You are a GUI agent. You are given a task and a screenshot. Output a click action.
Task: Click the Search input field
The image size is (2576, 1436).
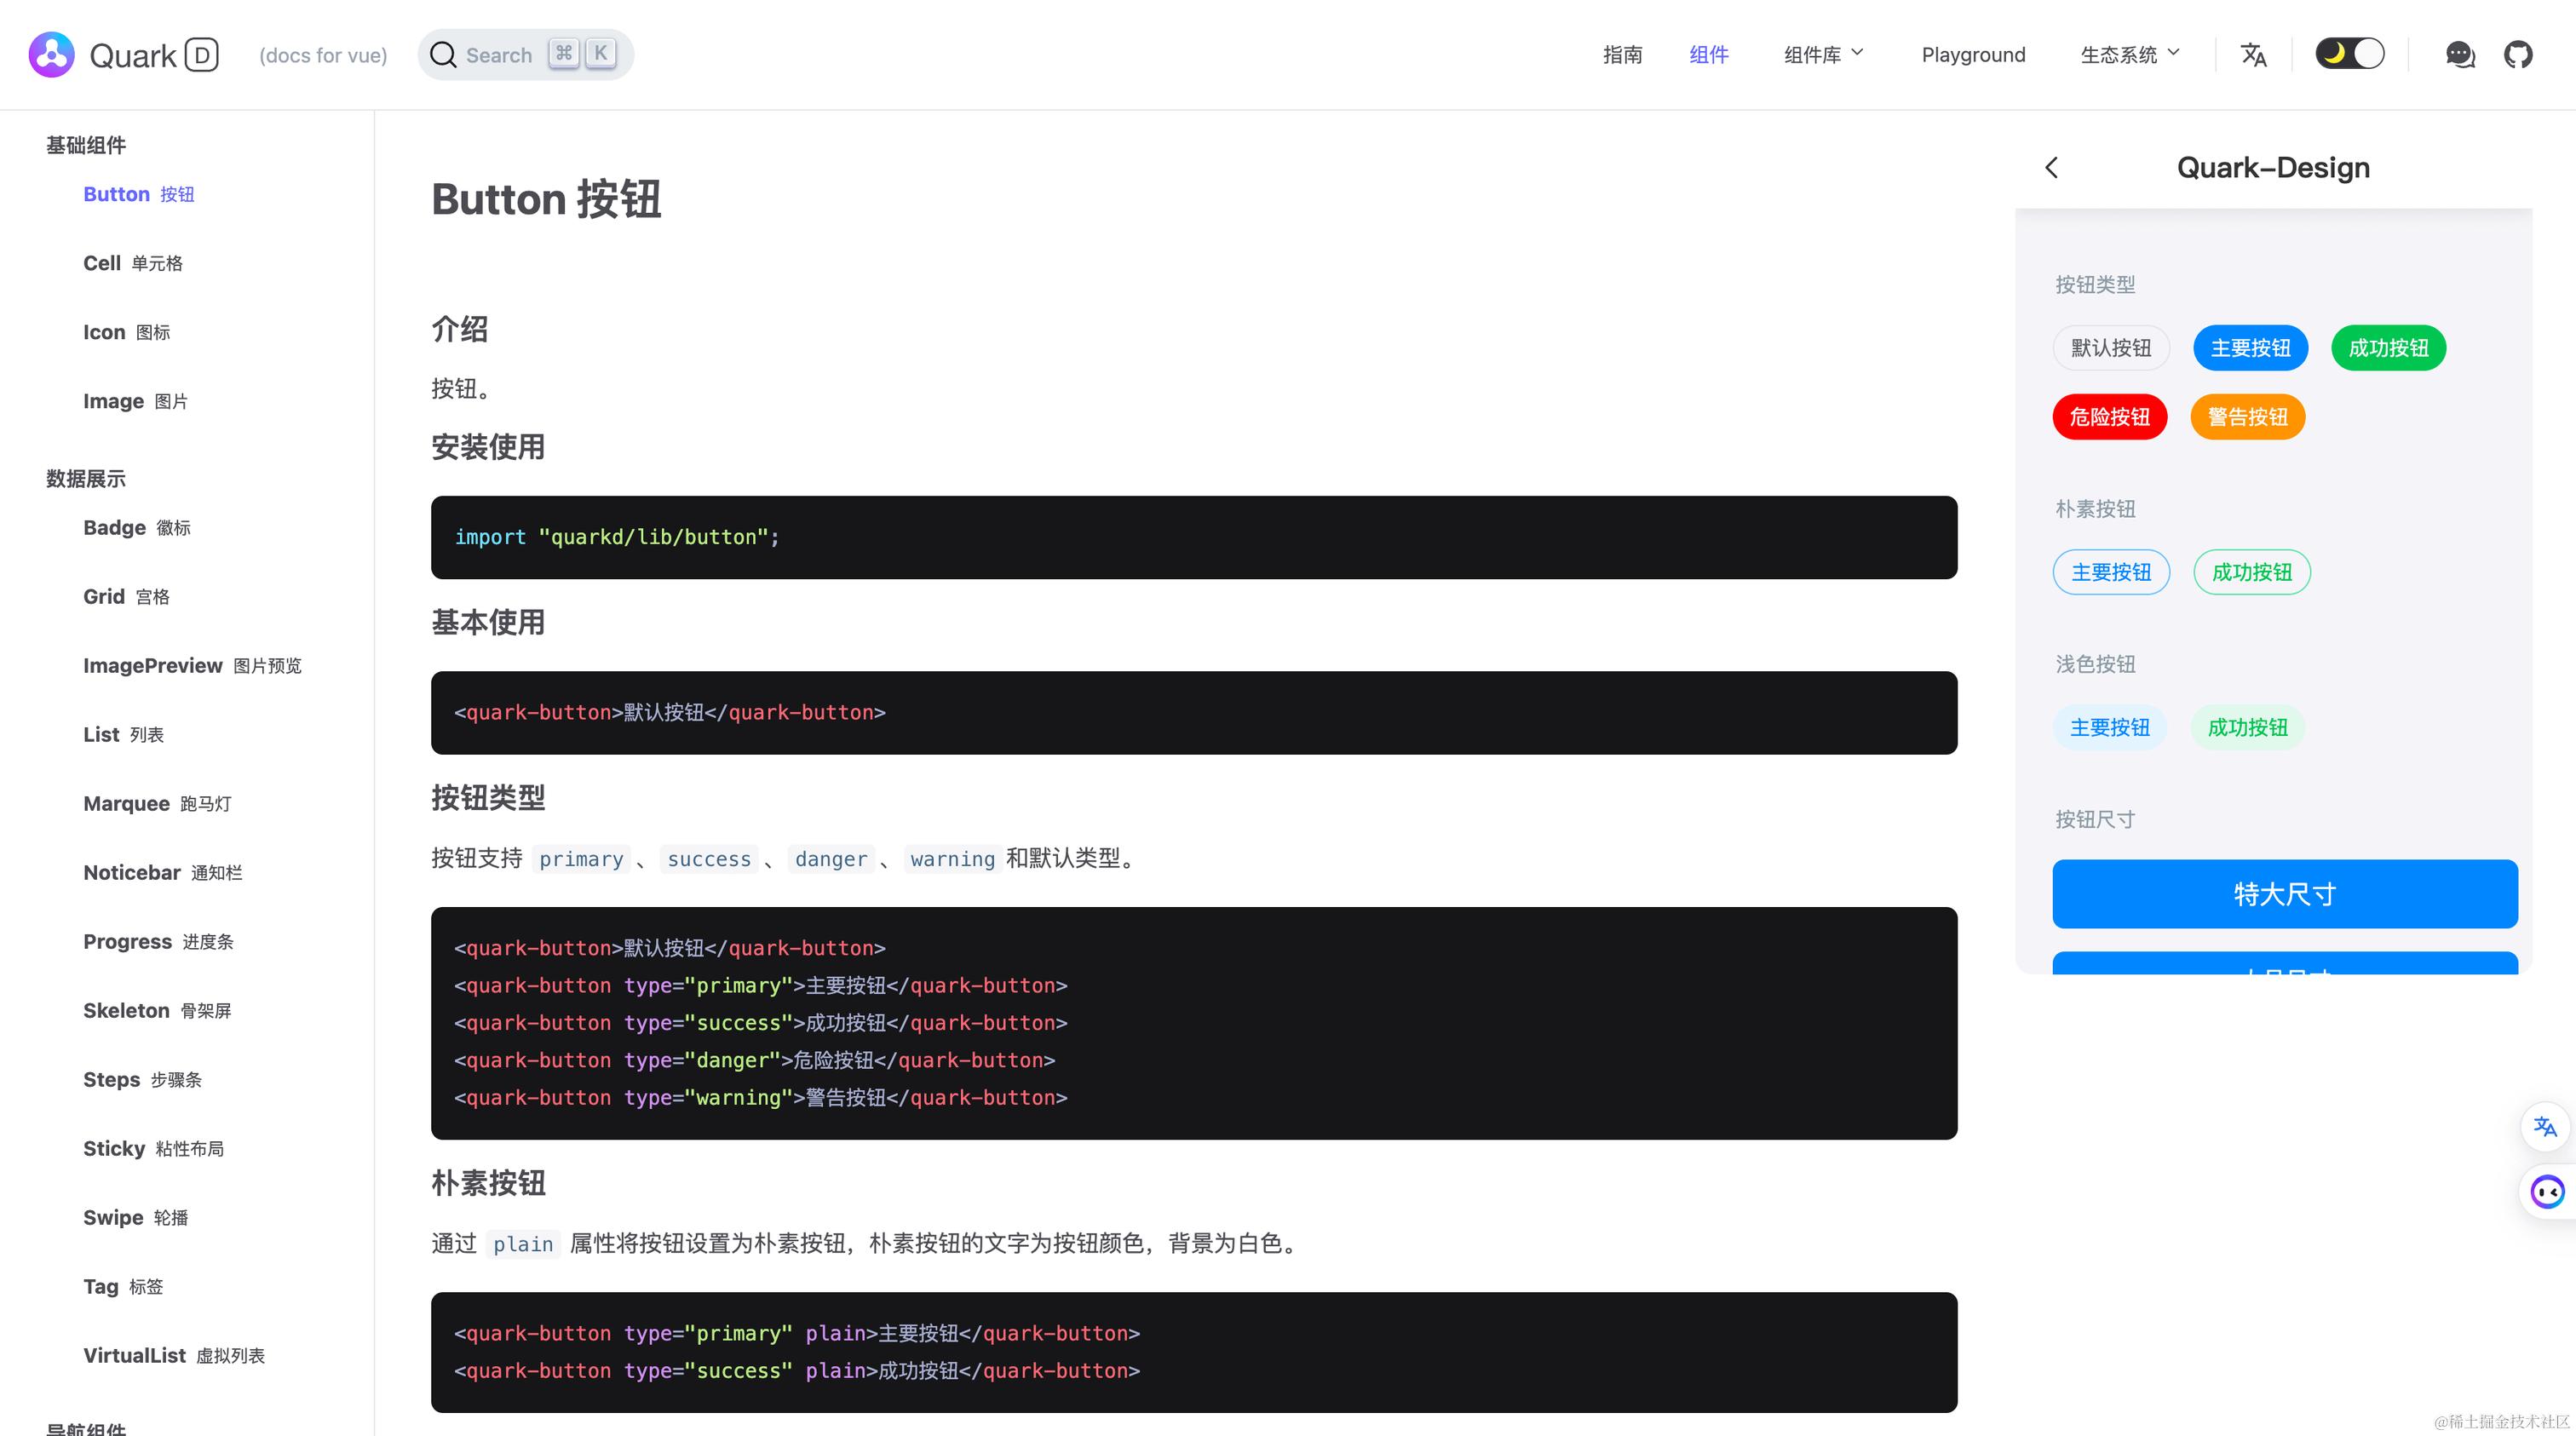(500, 55)
